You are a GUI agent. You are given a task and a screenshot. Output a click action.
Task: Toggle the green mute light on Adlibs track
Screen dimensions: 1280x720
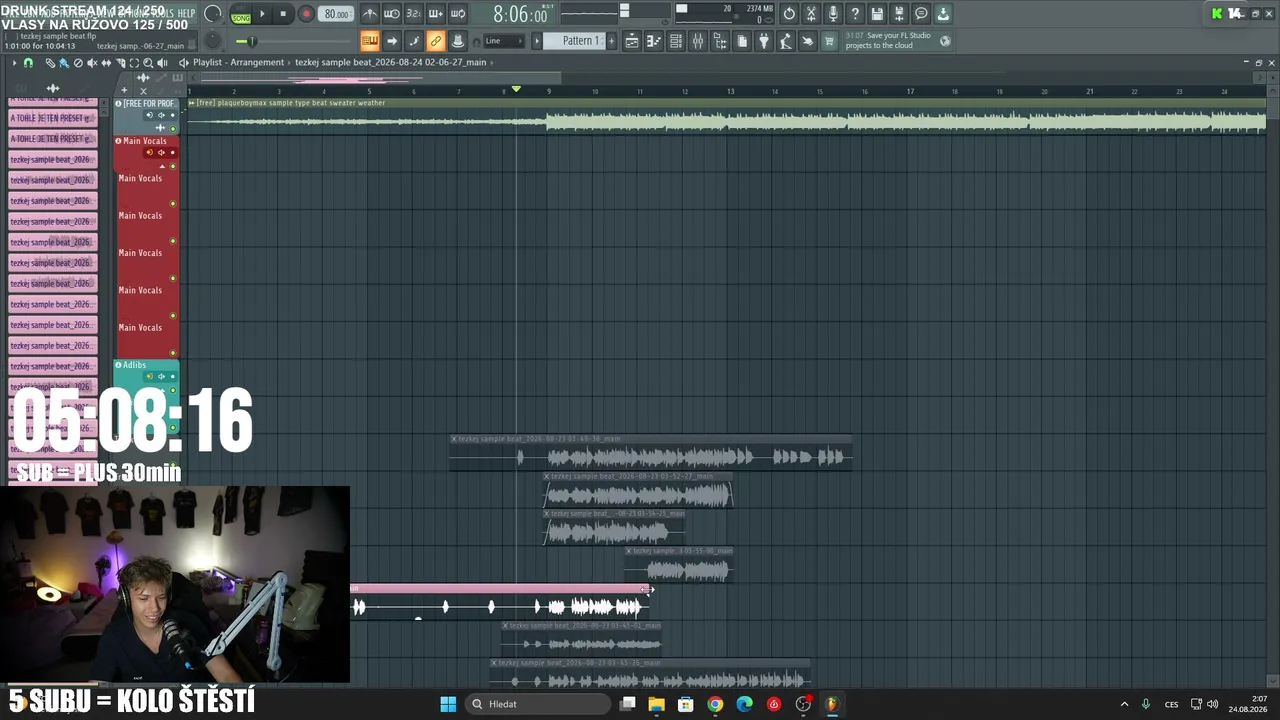coord(173,390)
